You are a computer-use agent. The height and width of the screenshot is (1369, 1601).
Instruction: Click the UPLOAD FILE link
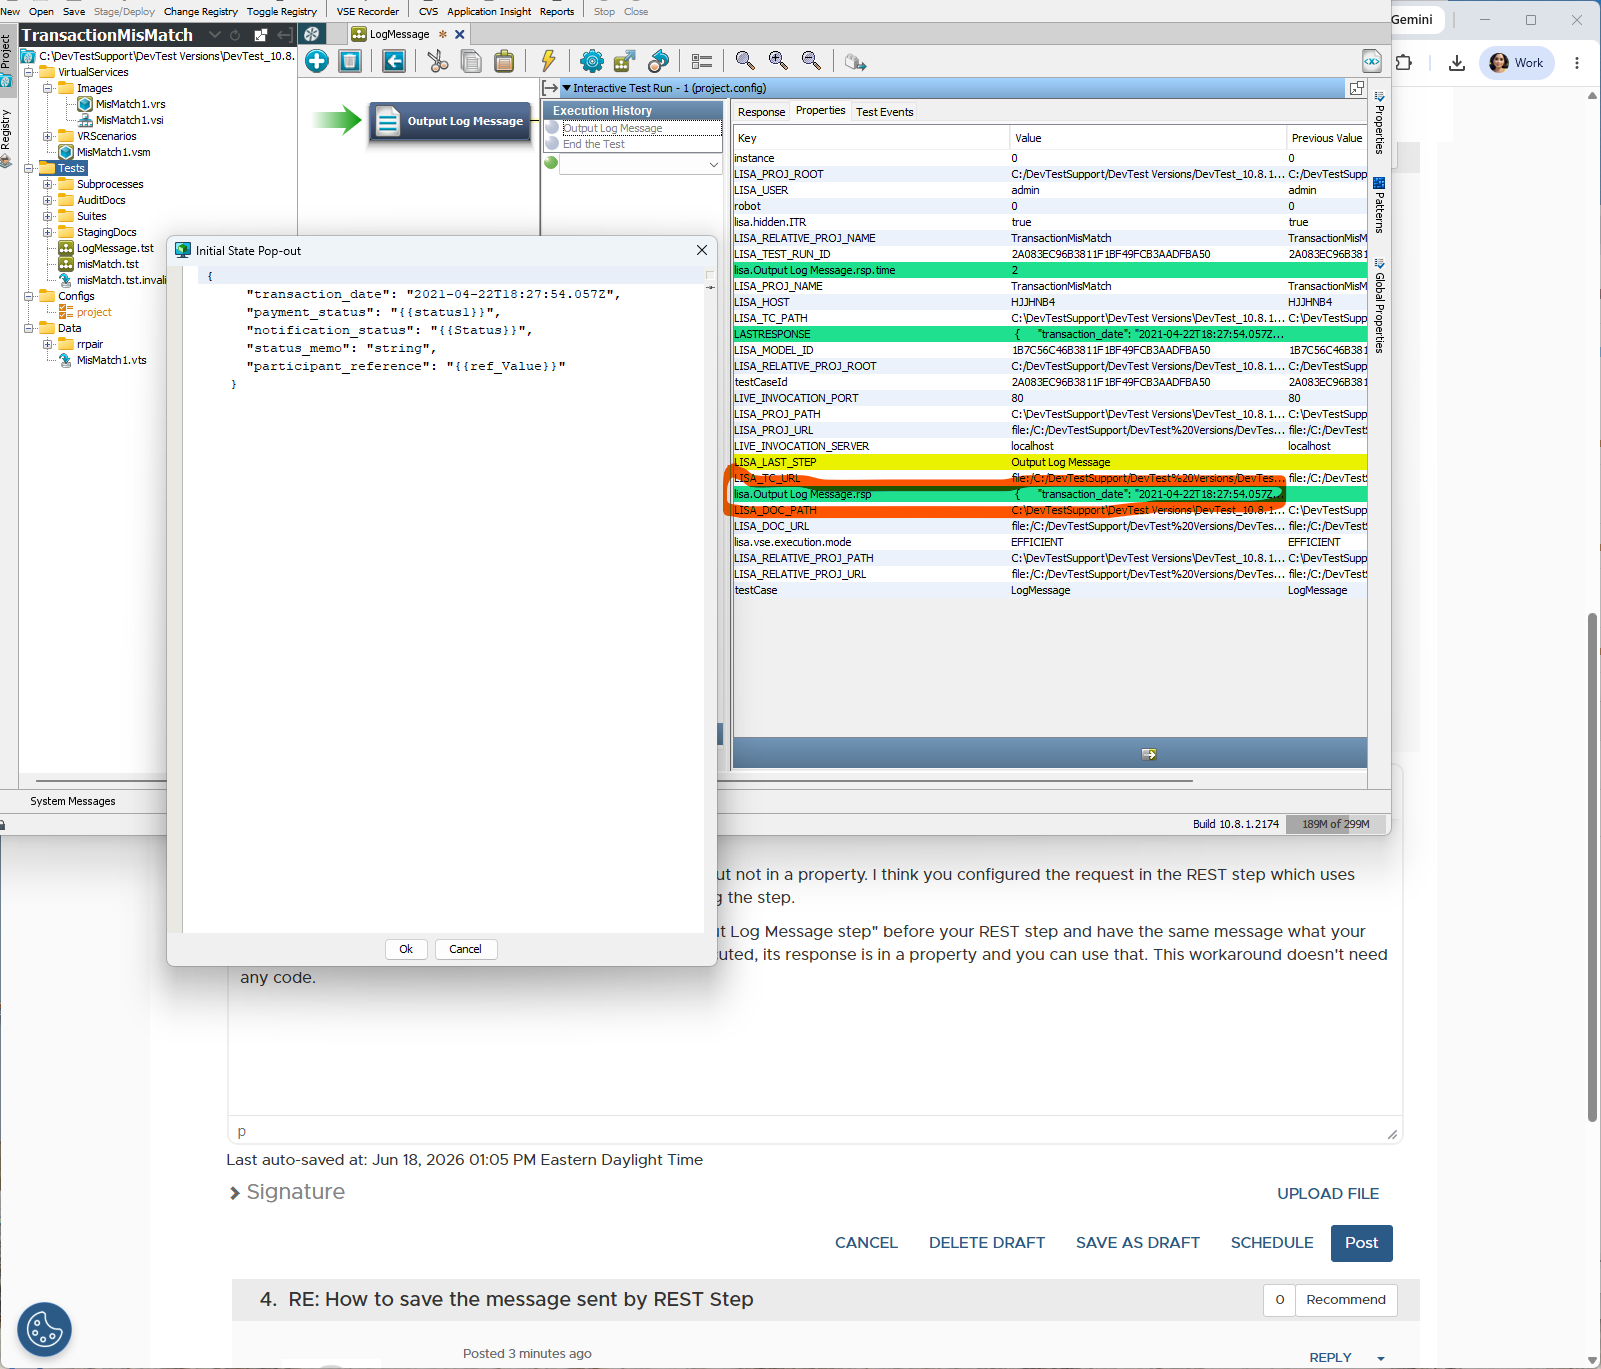(1328, 1194)
